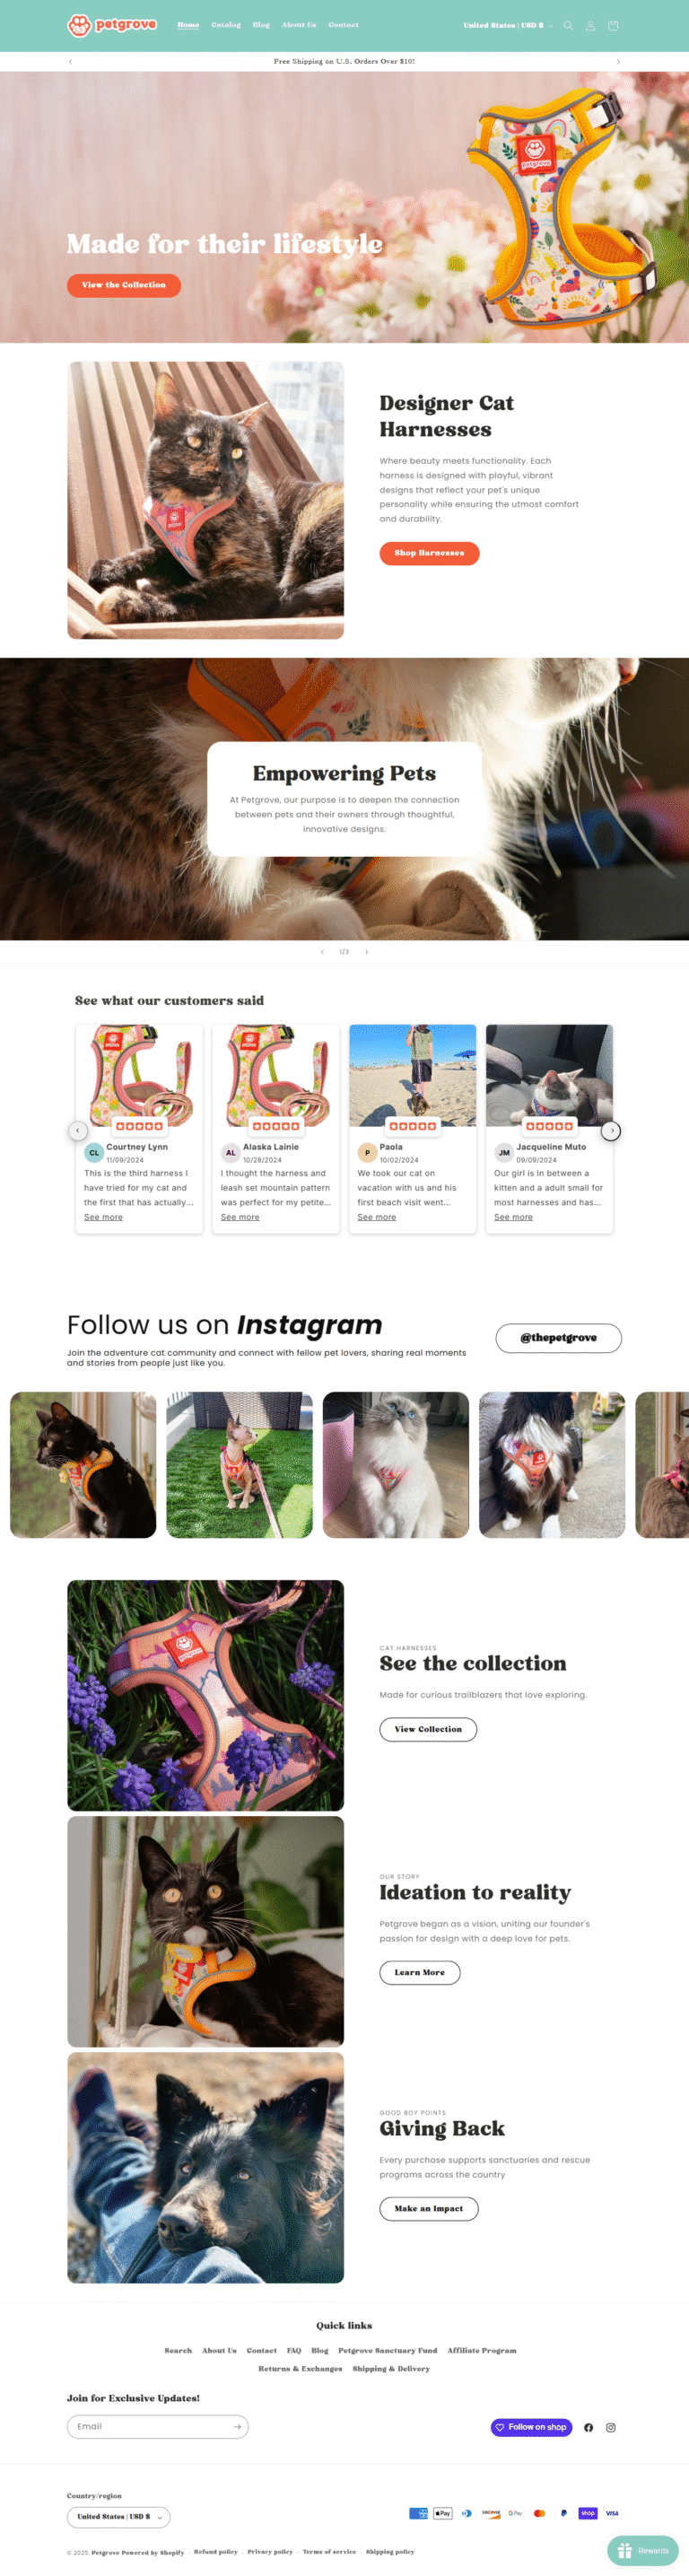689x2576 pixels.
Task: Expand United States USD selector in header
Action: coord(508,25)
